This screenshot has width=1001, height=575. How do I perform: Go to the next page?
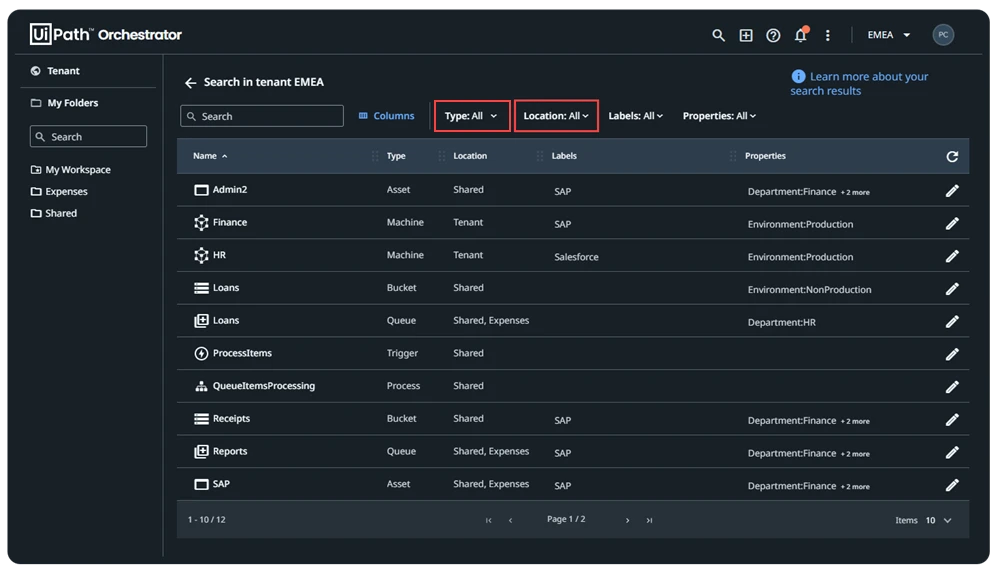click(x=628, y=521)
